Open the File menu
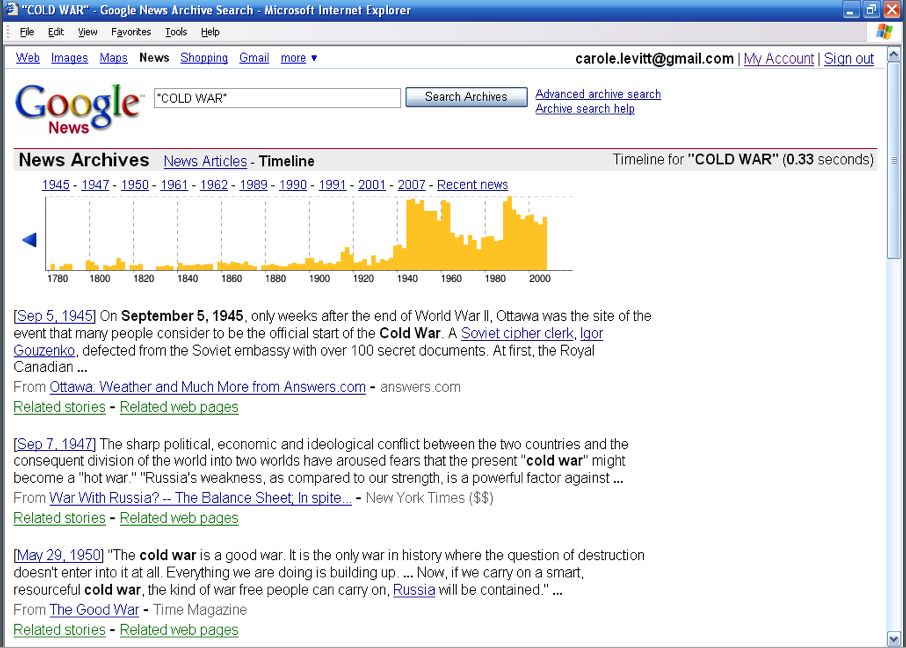 [27, 32]
